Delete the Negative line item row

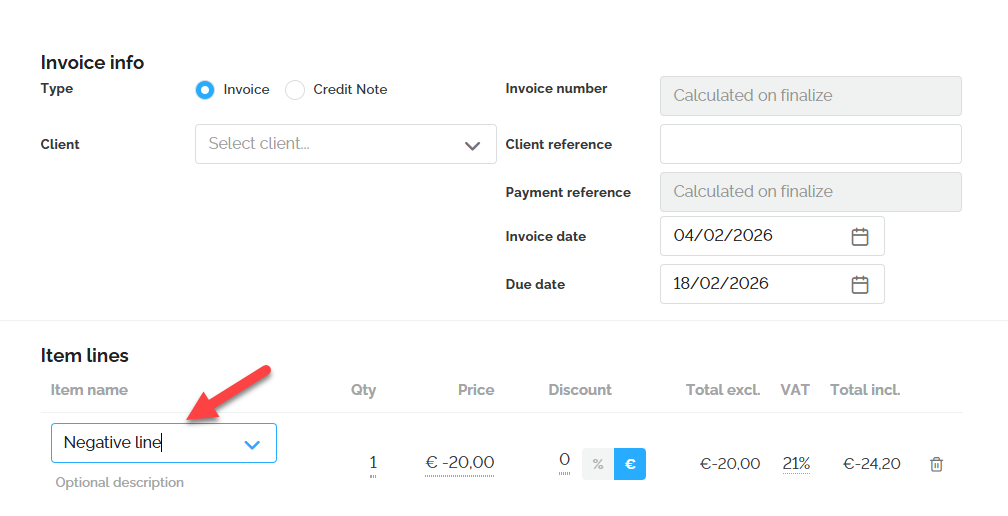[x=936, y=464]
